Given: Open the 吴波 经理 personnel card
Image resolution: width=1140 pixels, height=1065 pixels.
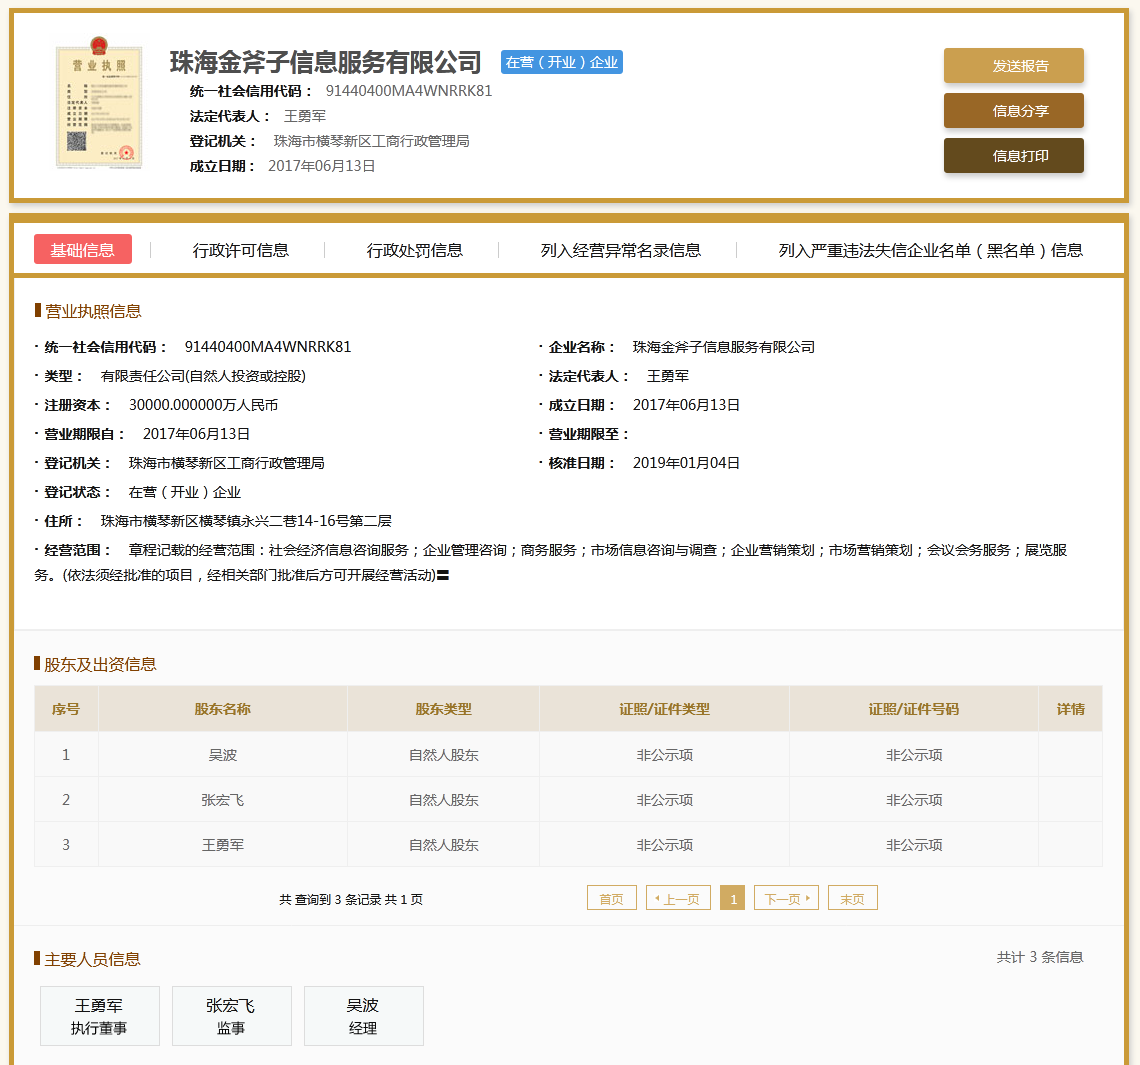Looking at the screenshot, I should [363, 1016].
